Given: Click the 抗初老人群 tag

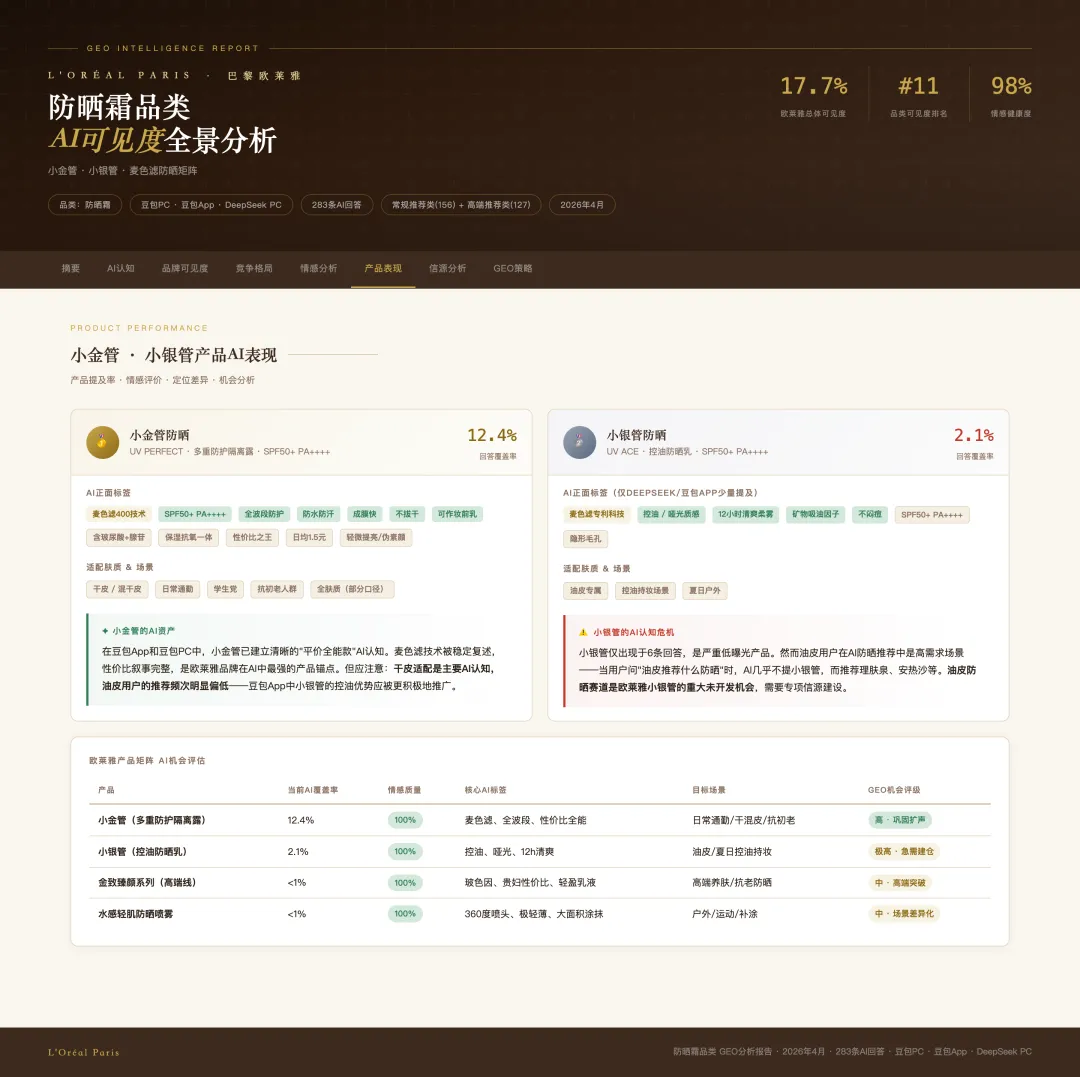Looking at the screenshot, I should [277, 589].
